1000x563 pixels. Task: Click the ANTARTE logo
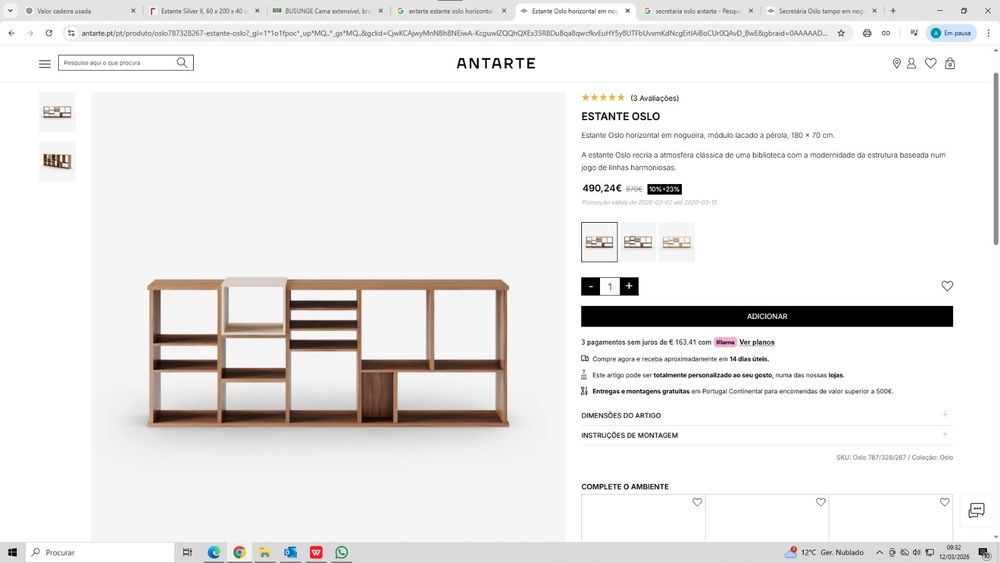click(496, 63)
